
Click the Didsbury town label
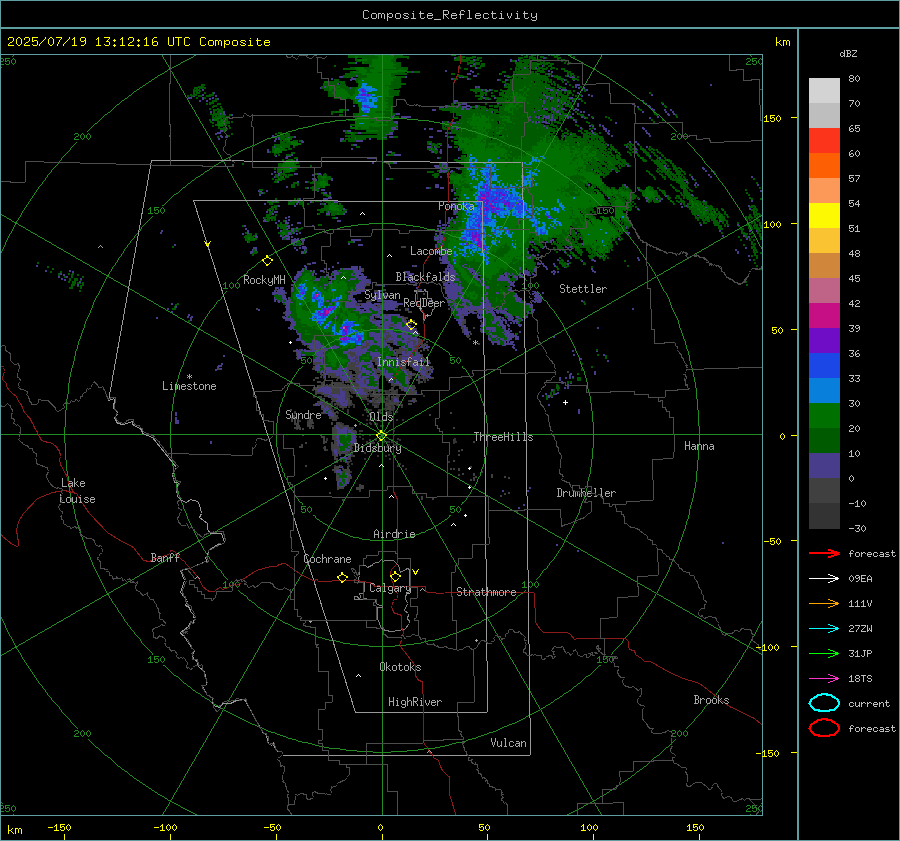[377, 448]
